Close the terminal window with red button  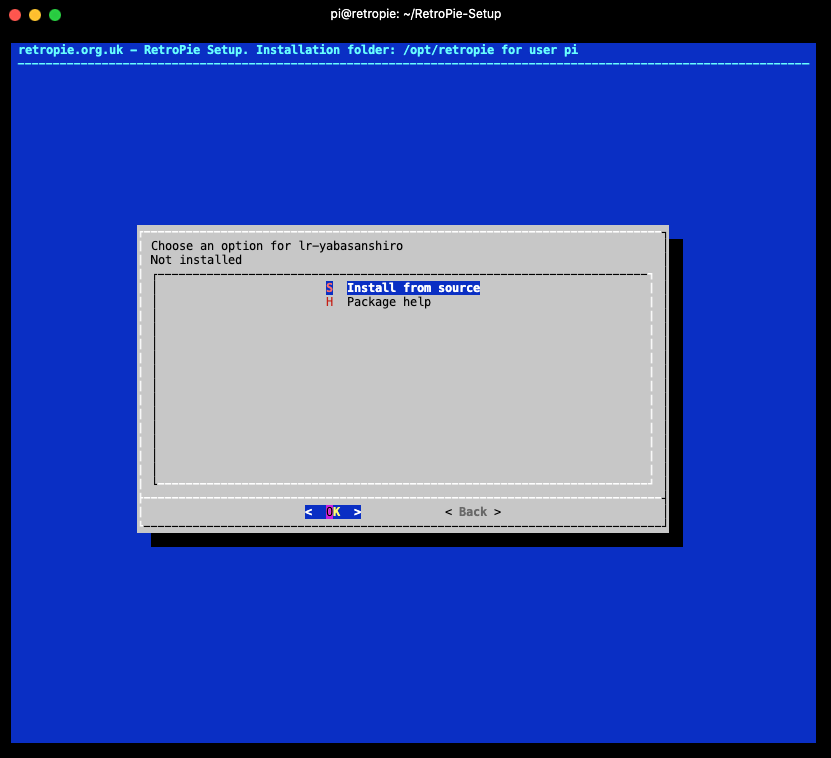click(15, 15)
